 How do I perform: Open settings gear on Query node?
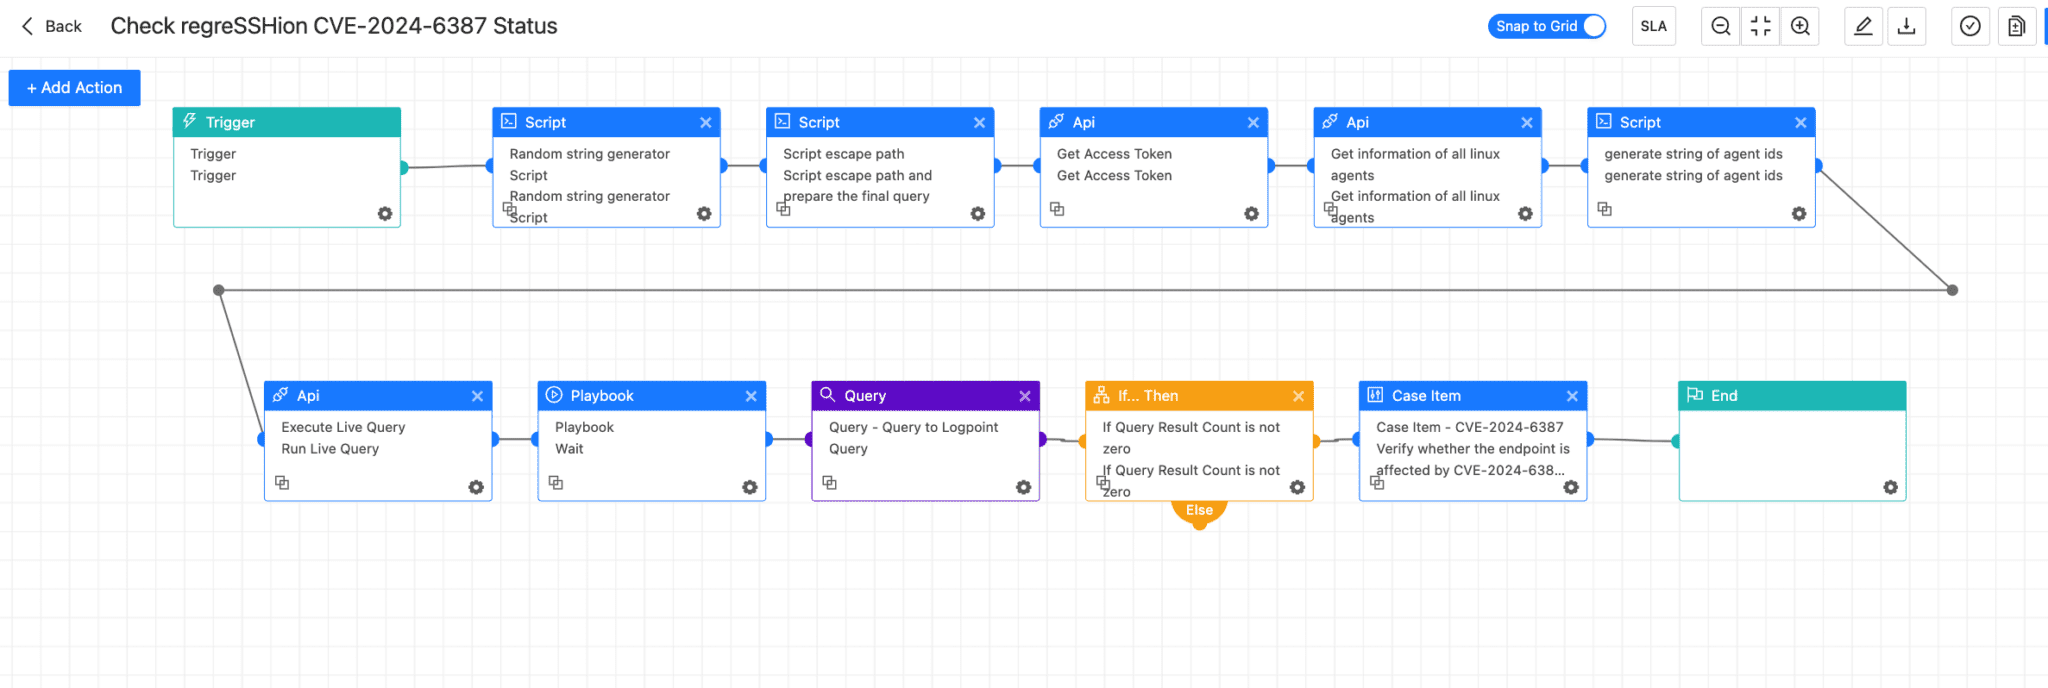pos(1023,487)
